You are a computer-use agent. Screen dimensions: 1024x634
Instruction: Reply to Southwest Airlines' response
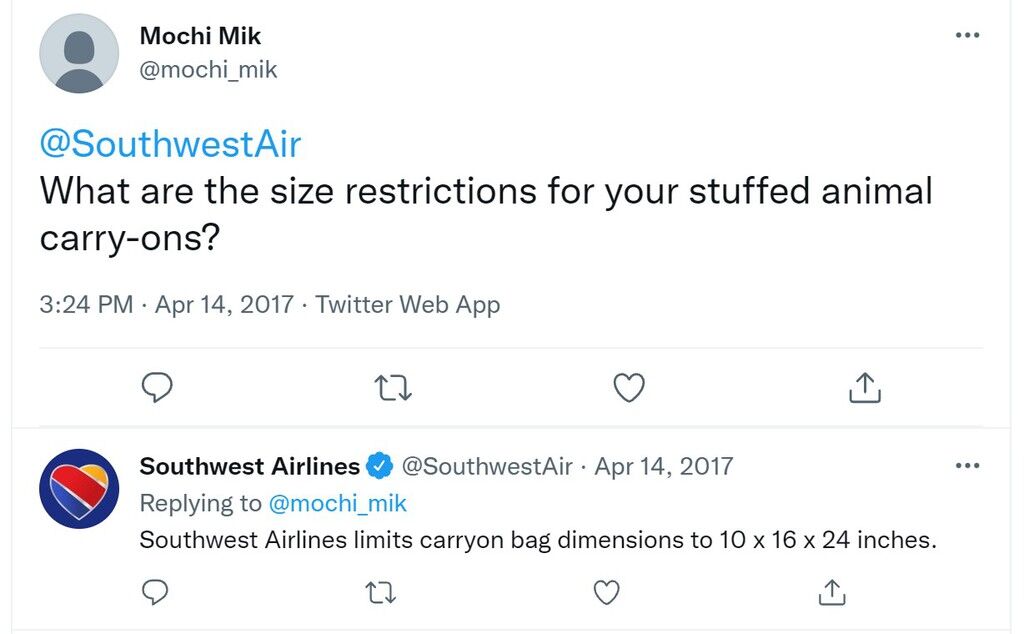155,592
